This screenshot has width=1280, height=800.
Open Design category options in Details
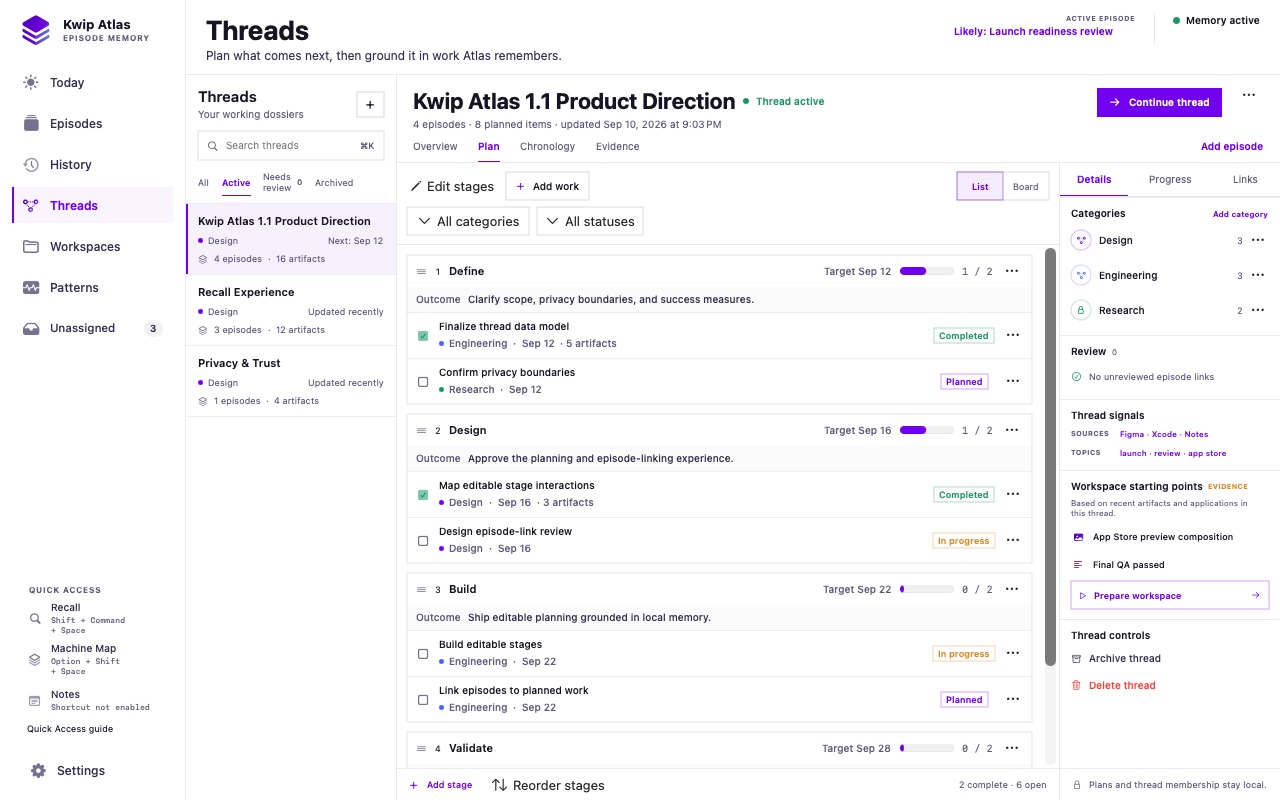1258,240
